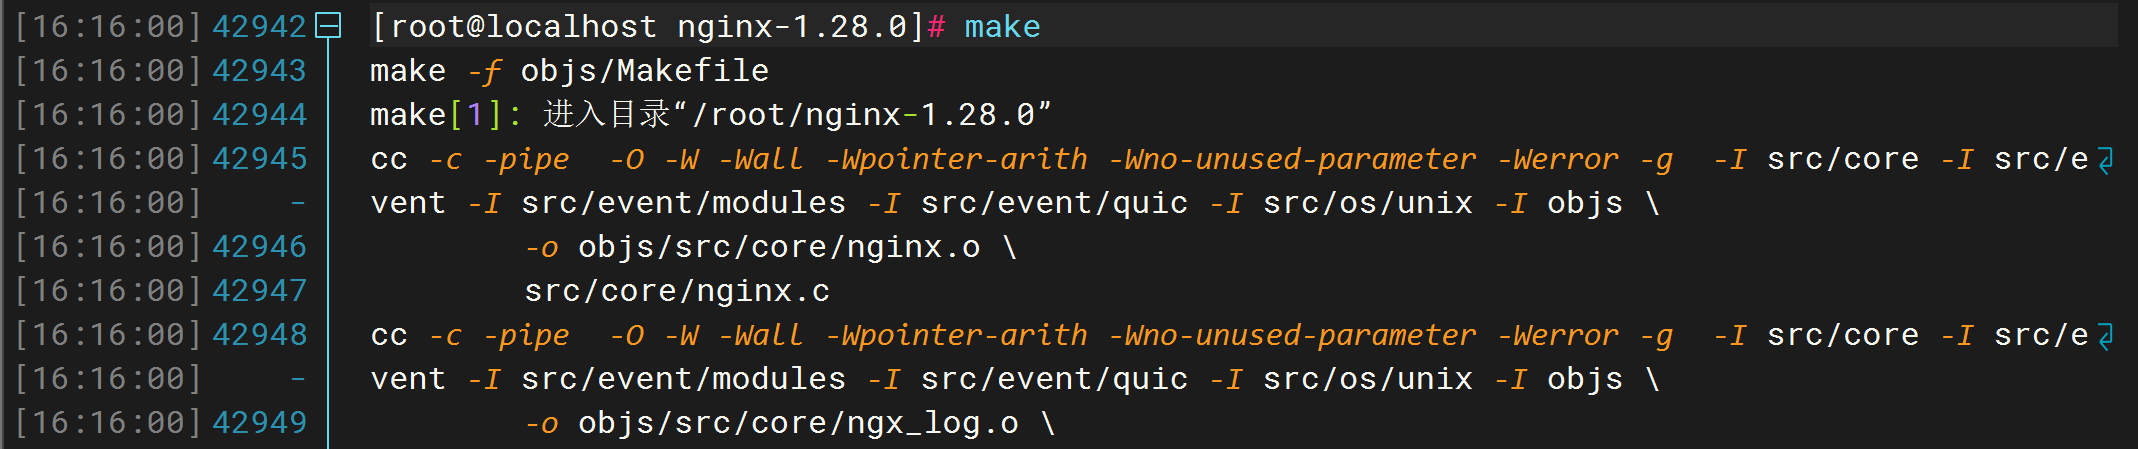Image resolution: width=2138 pixels, height=449 pixels.
Task: Collapse the fold at line 42942
Action: click(x=328, y=26)
